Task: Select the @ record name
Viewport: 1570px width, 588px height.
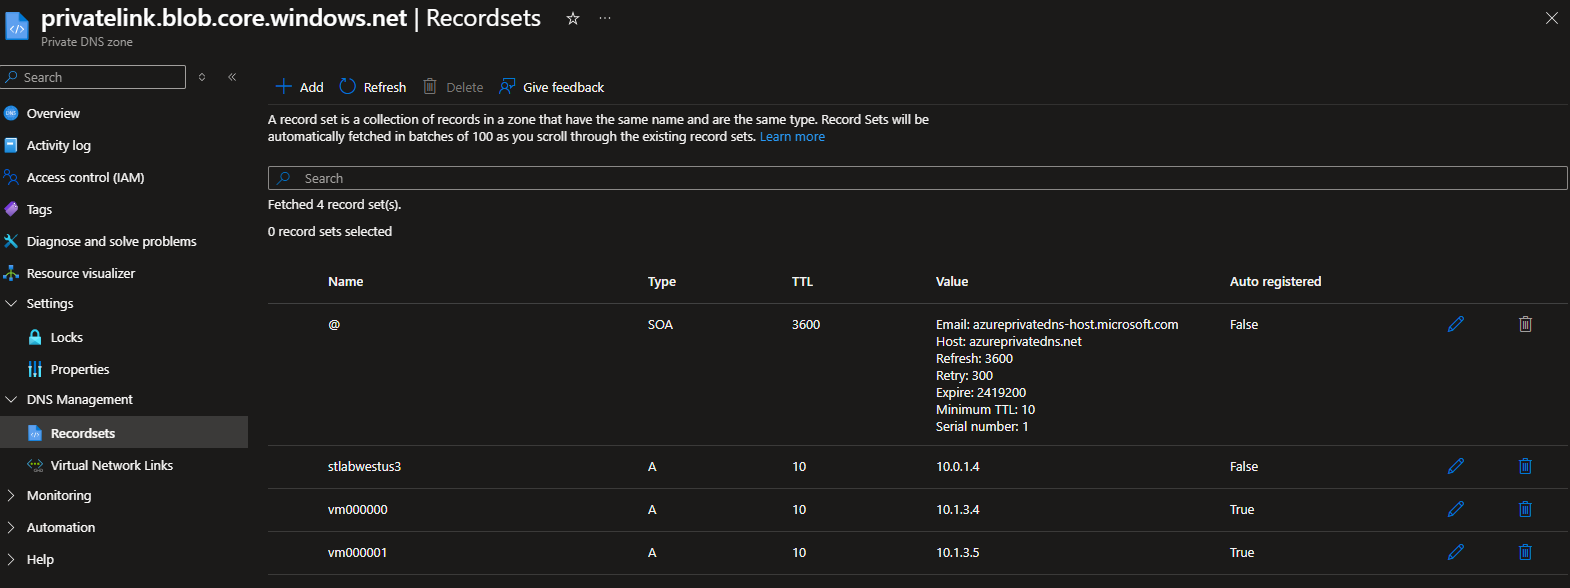Action: pos(334,324)
